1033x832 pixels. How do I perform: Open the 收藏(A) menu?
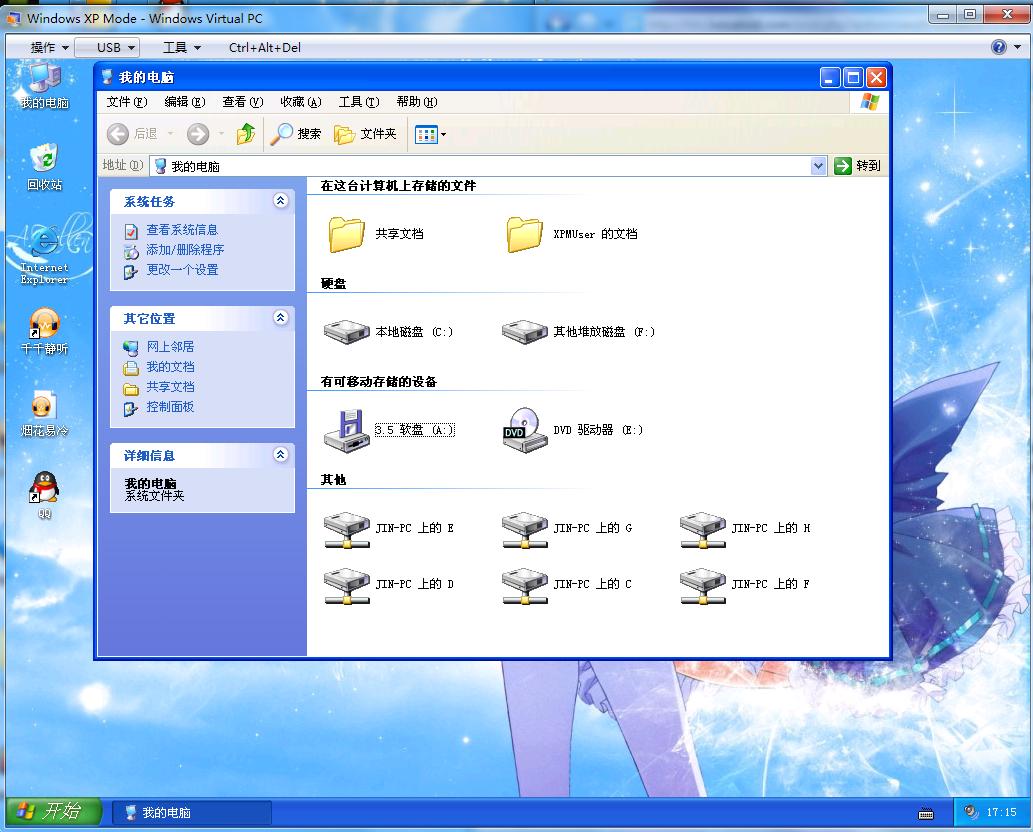click(x=300, y=101)
